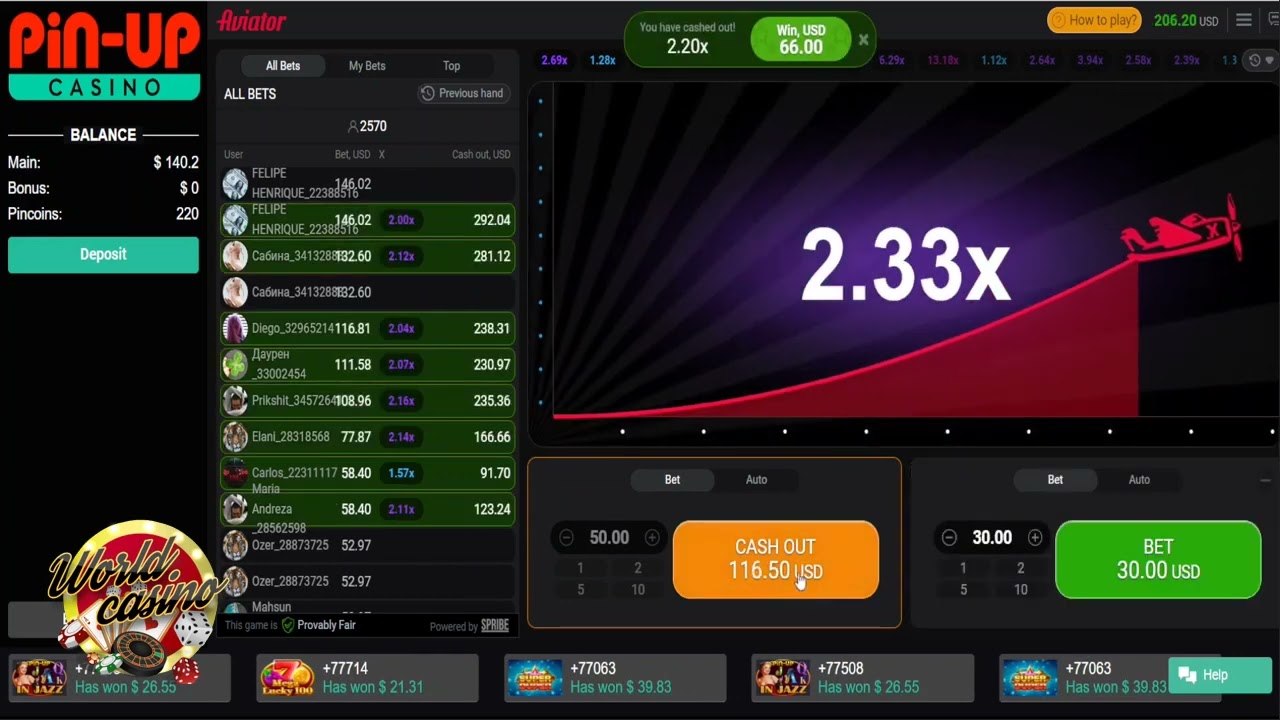Screen dimensions: 1280x720
Task: Click the Win USD 66.00 badge
Action: coord(800,40)
